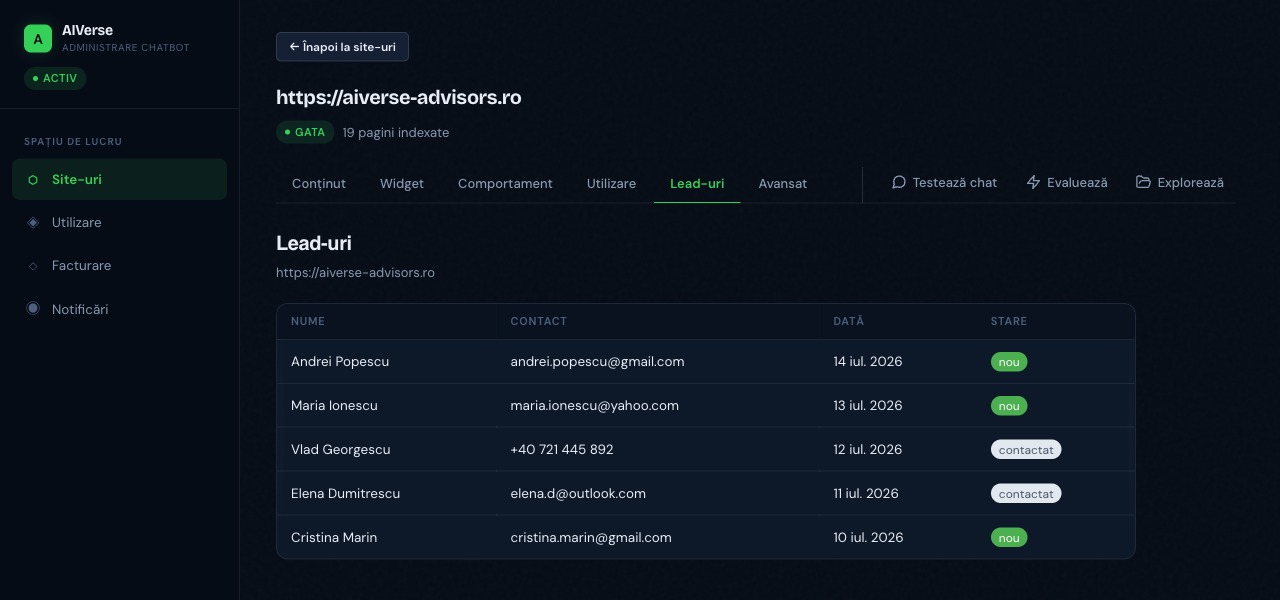Click the URL under the Lead-uri heading
The image size is (1280, 600).
click(x=355, y=272)
